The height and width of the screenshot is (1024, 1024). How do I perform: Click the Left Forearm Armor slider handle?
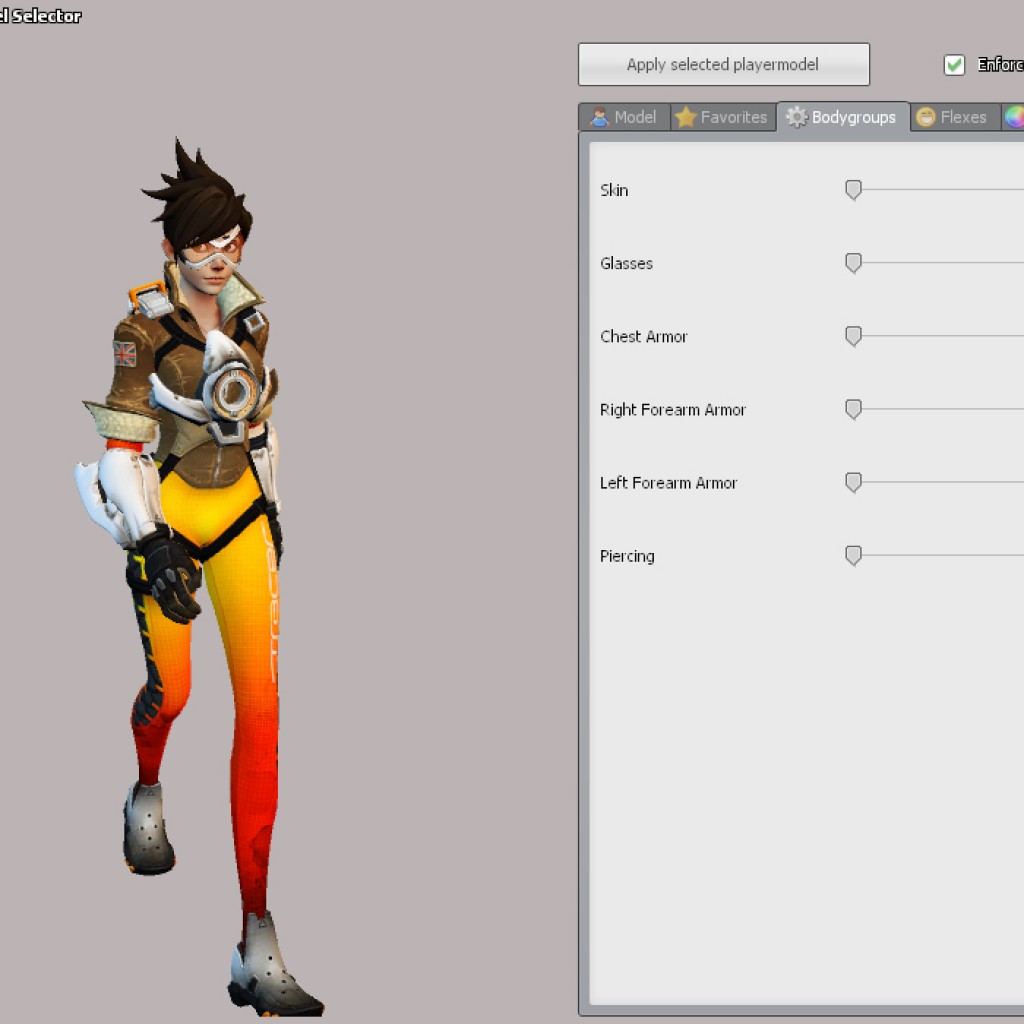(x=853, y=482)
